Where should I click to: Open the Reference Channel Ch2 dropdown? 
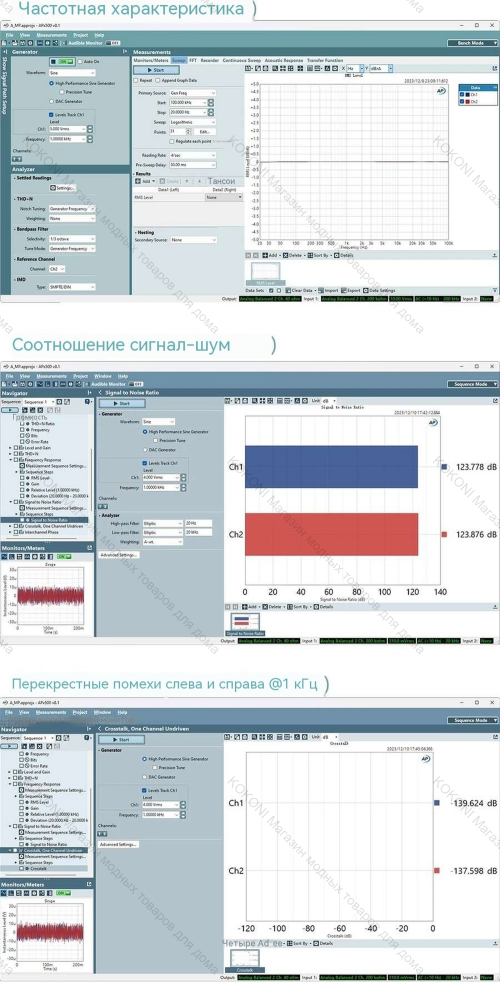pos(57,269)
